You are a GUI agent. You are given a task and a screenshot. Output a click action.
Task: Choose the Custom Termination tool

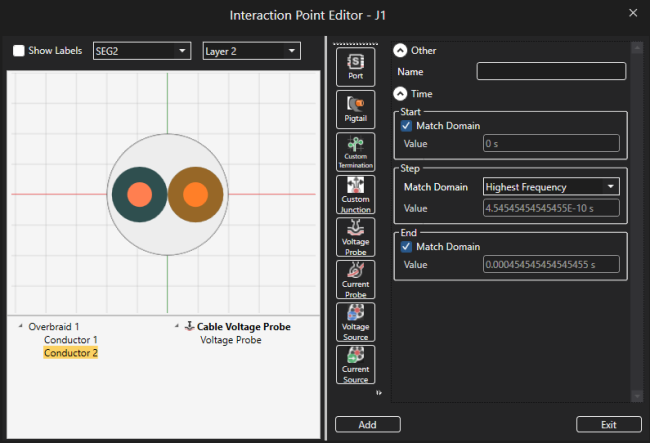pyautogui.click(x=355, y=152)
